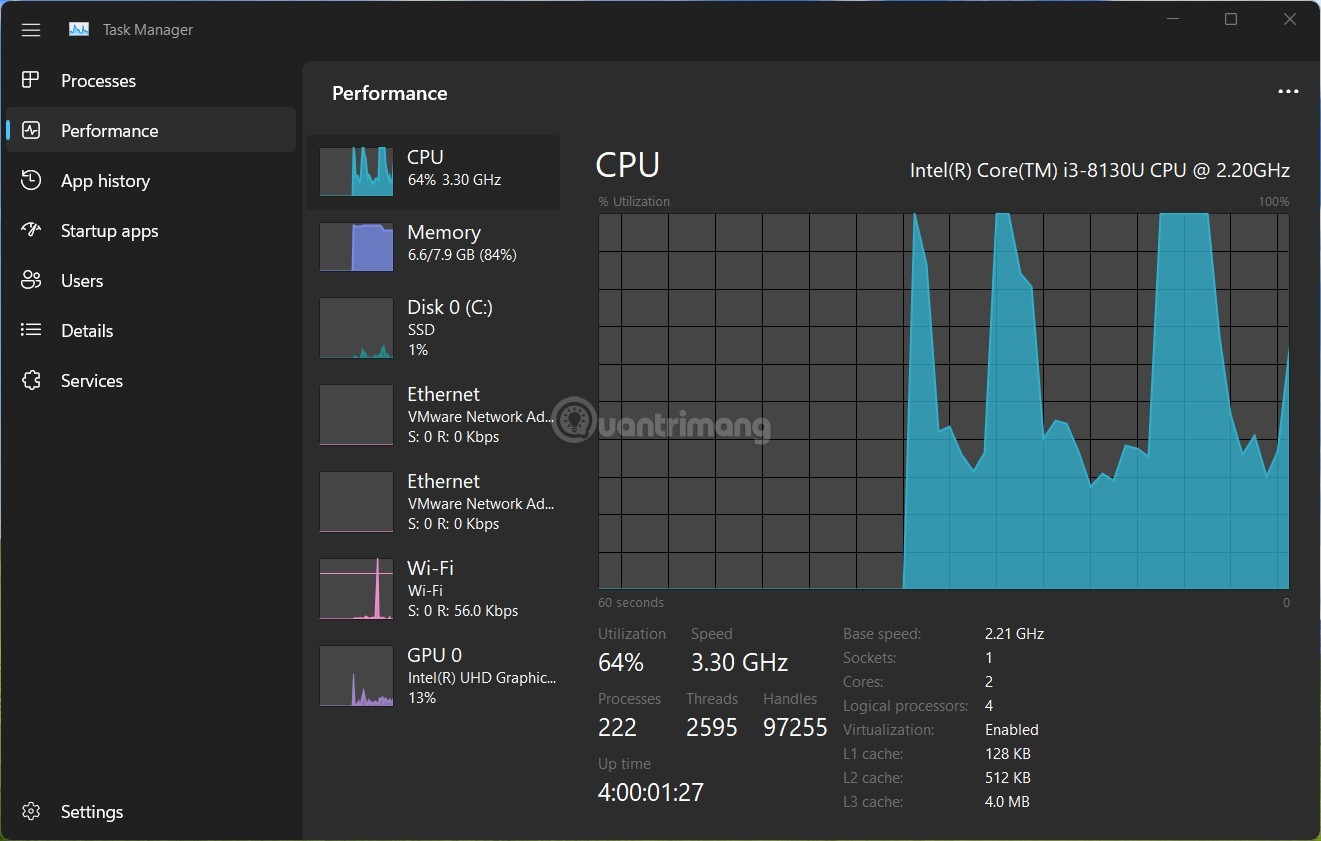Open the GPU 0 performance view
The width and height of the screenshot is (1321, 841).
coord(433,676)
